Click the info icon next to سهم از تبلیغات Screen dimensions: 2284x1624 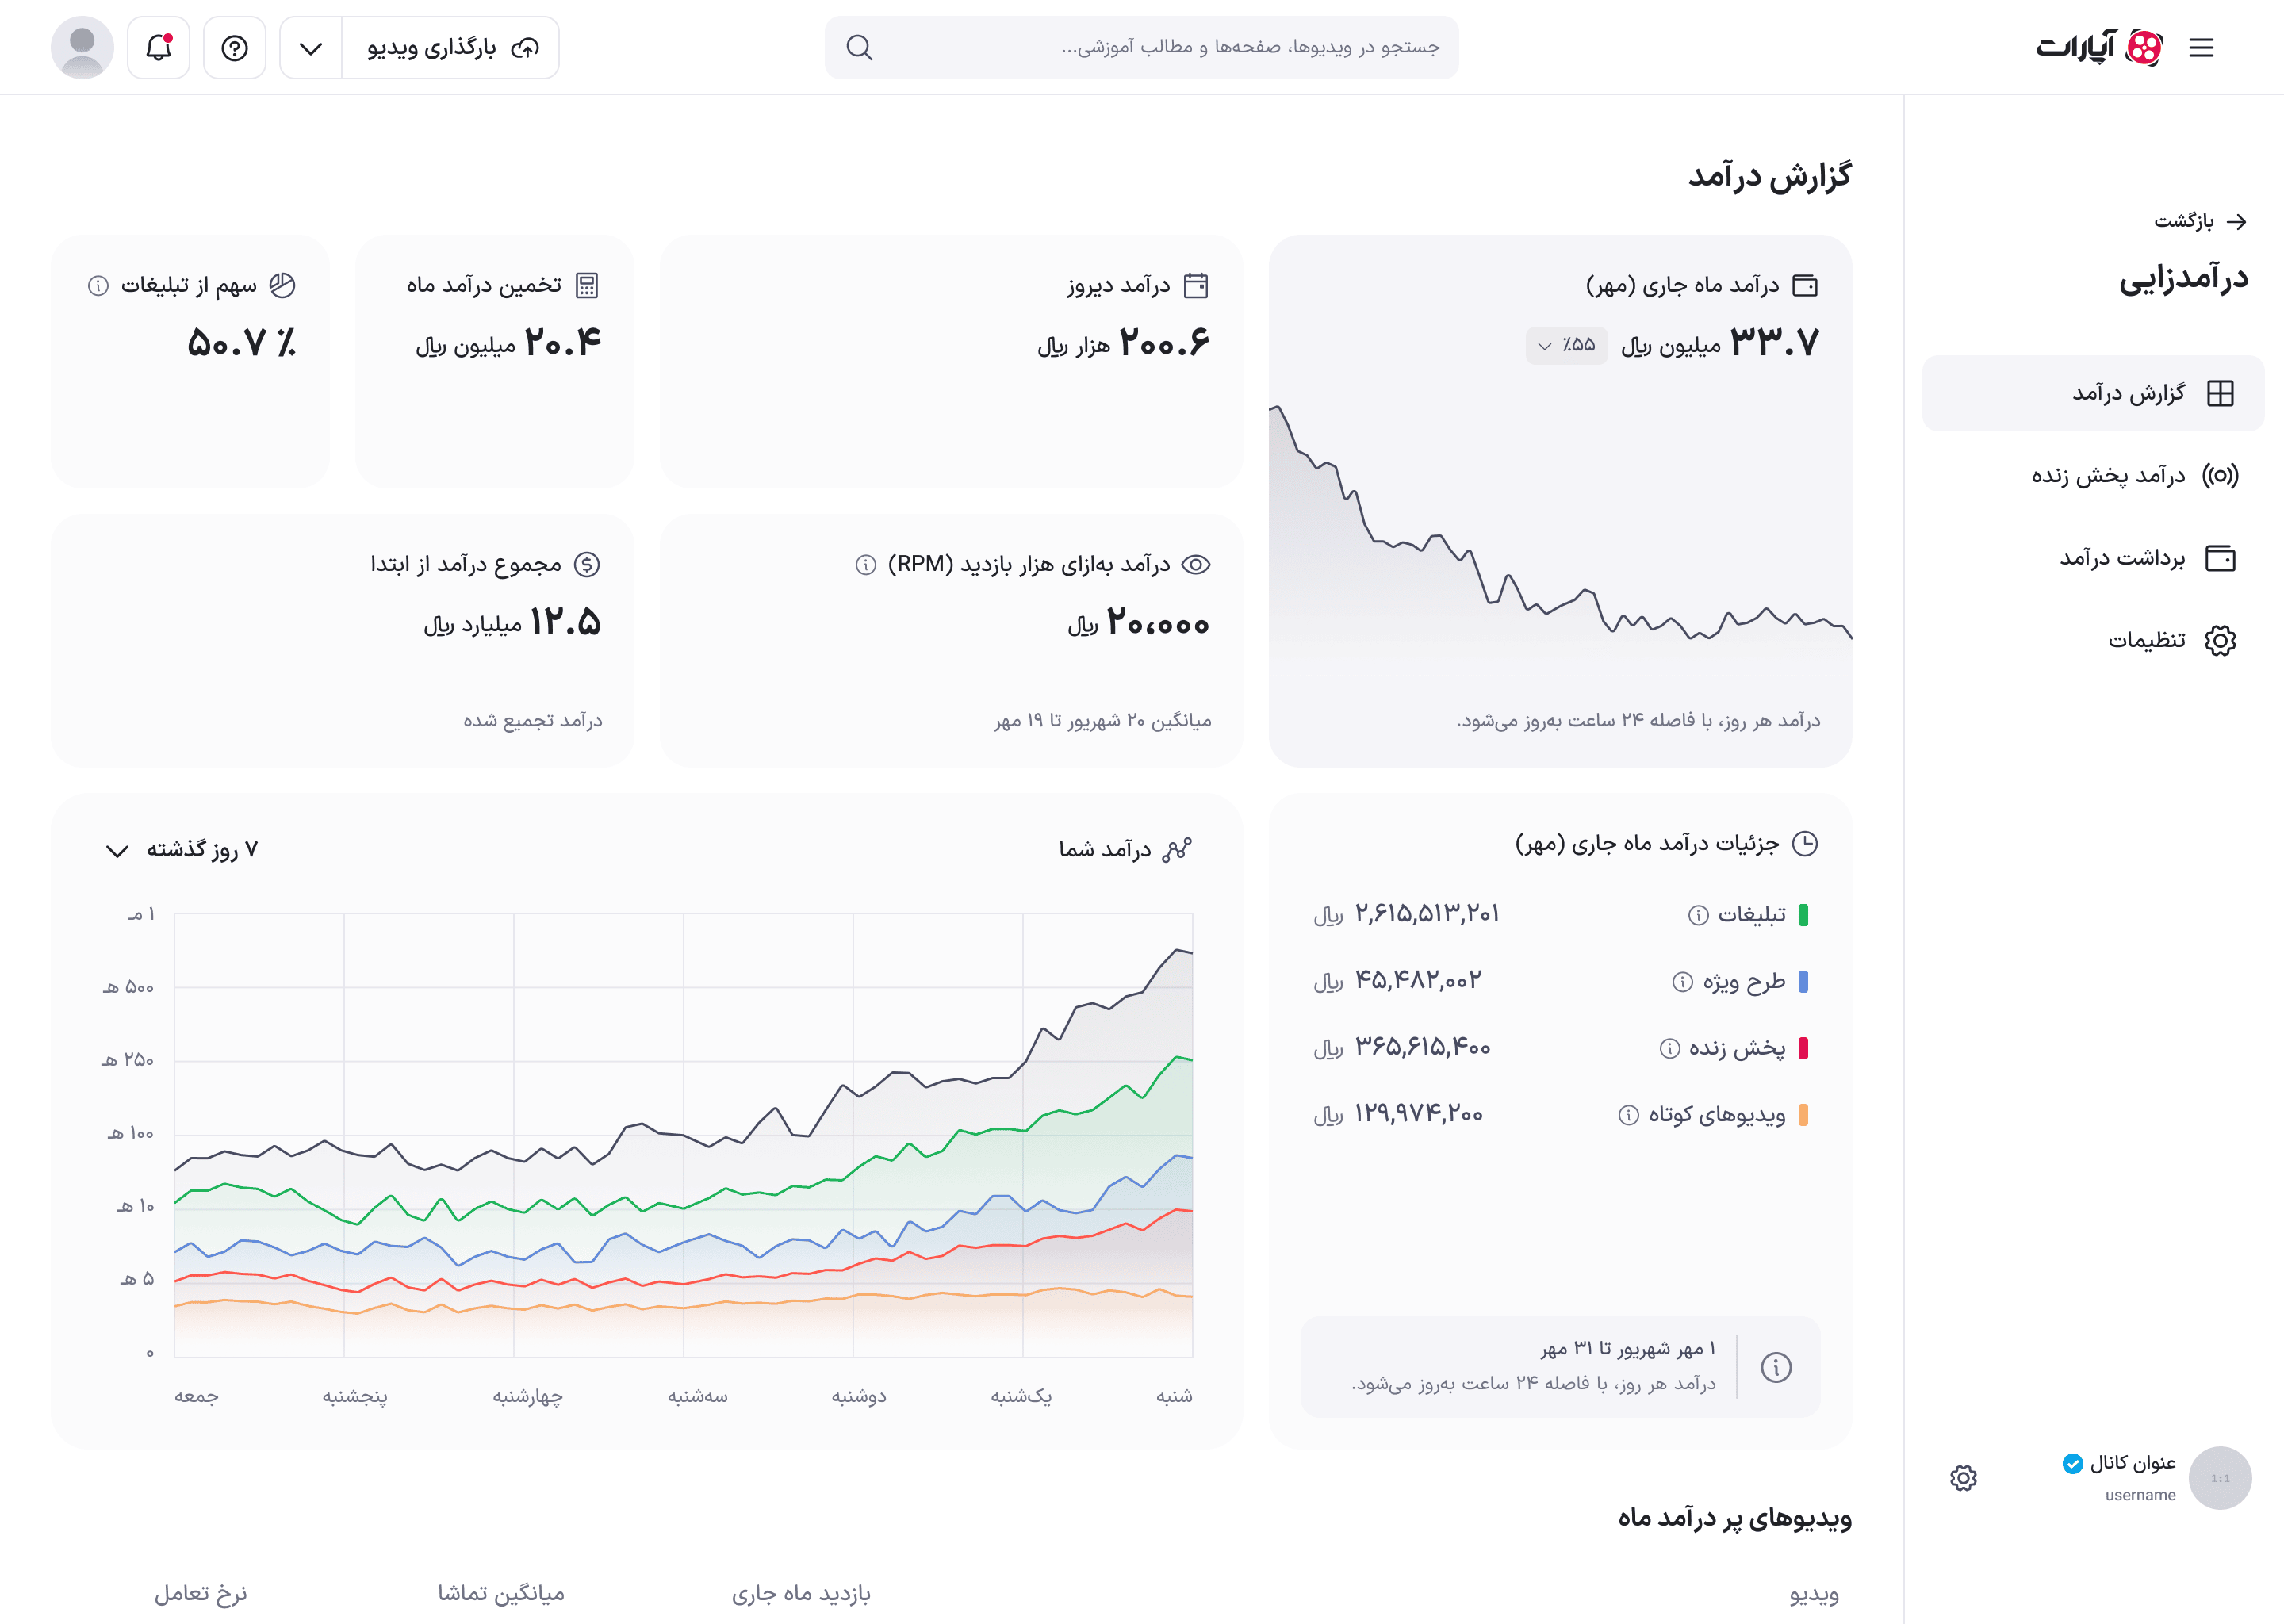tap(98, 286)
